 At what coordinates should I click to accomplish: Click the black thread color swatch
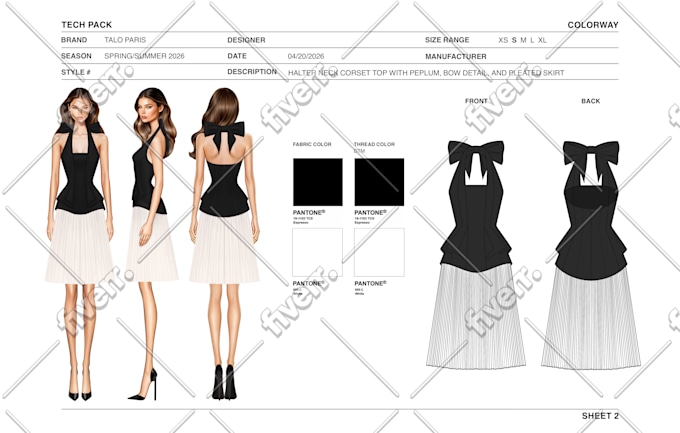[x=379, y=182]
